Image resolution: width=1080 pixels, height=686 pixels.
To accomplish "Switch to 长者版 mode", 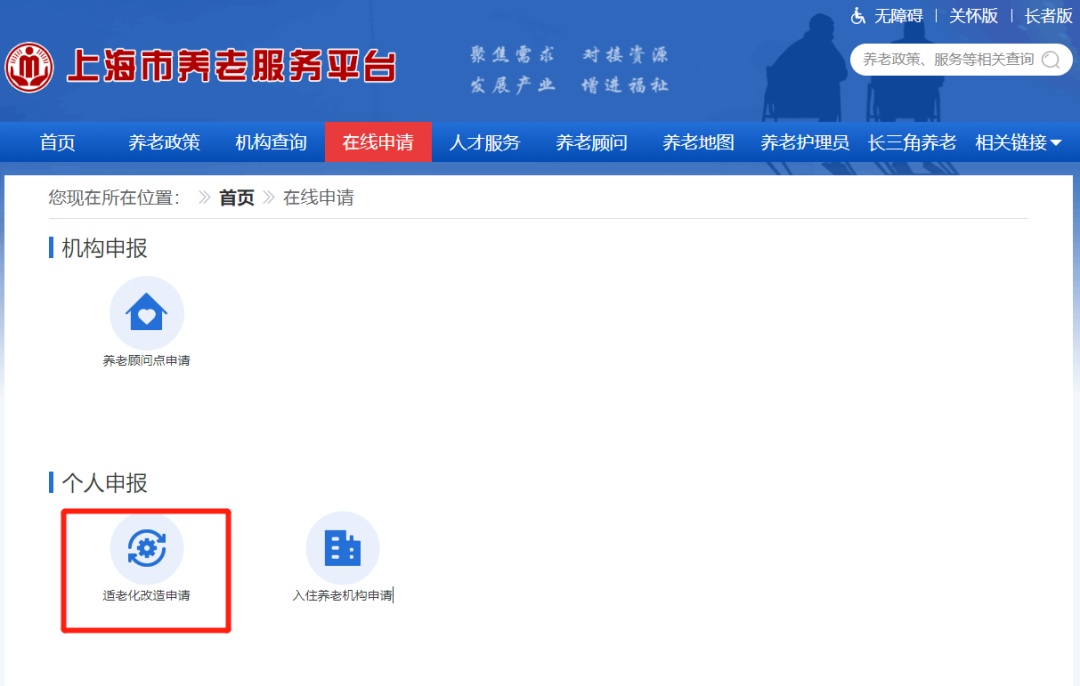I will point(1048,16).
